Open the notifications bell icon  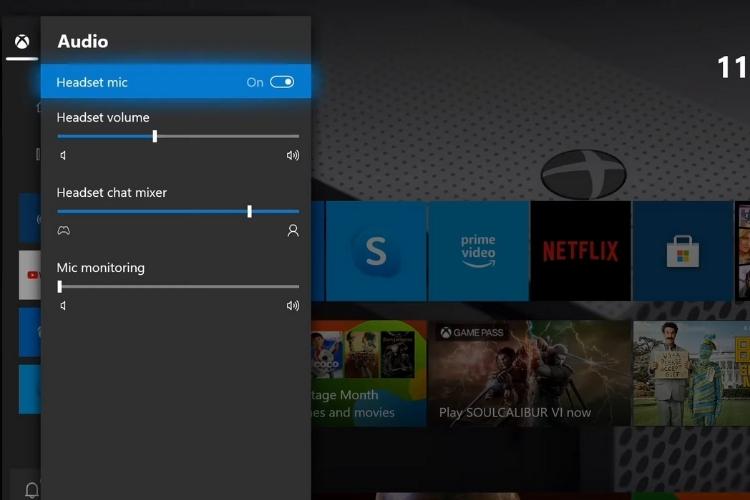pyautogui.click(x=32, y=490)
